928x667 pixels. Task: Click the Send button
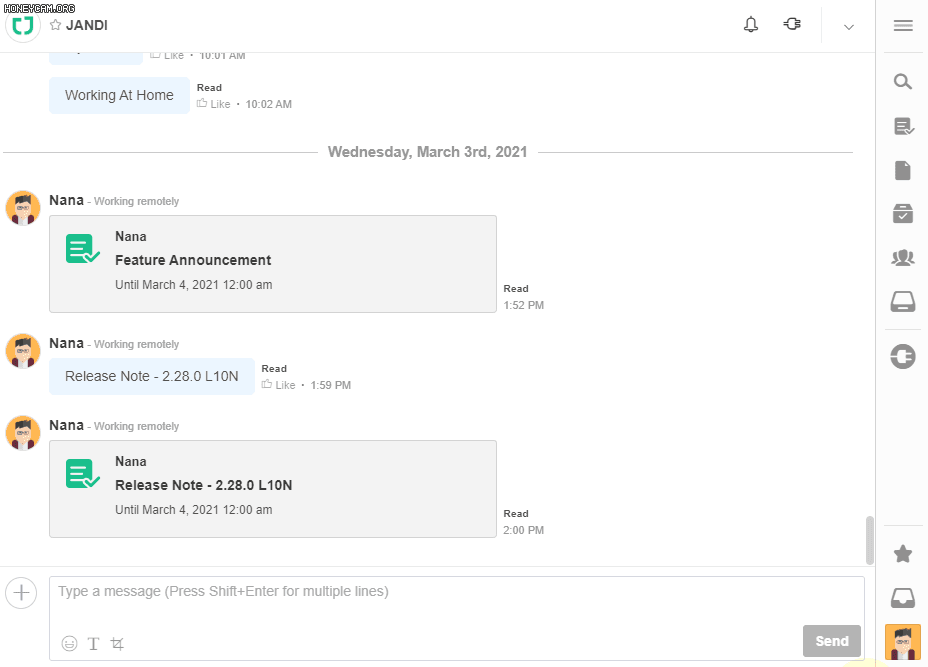832,641
